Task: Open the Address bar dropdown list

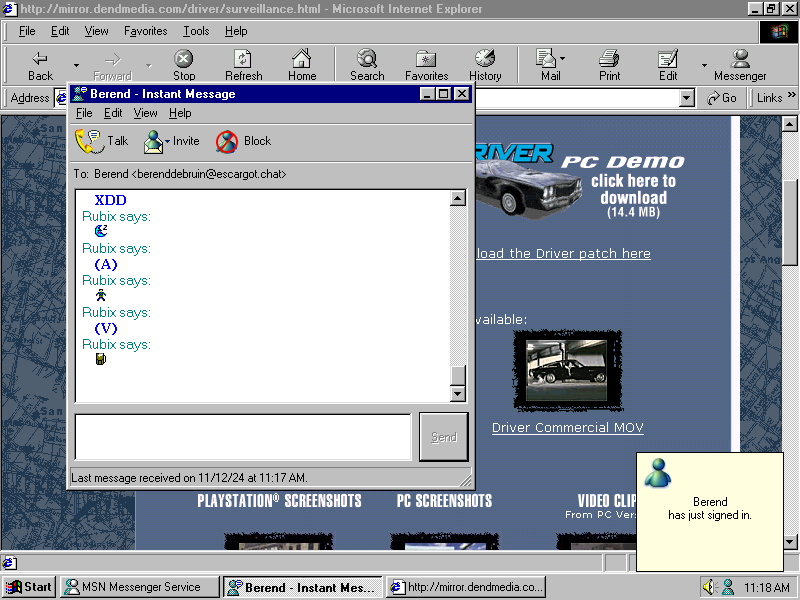Action: pyautogui.click(x=686, y=98)
